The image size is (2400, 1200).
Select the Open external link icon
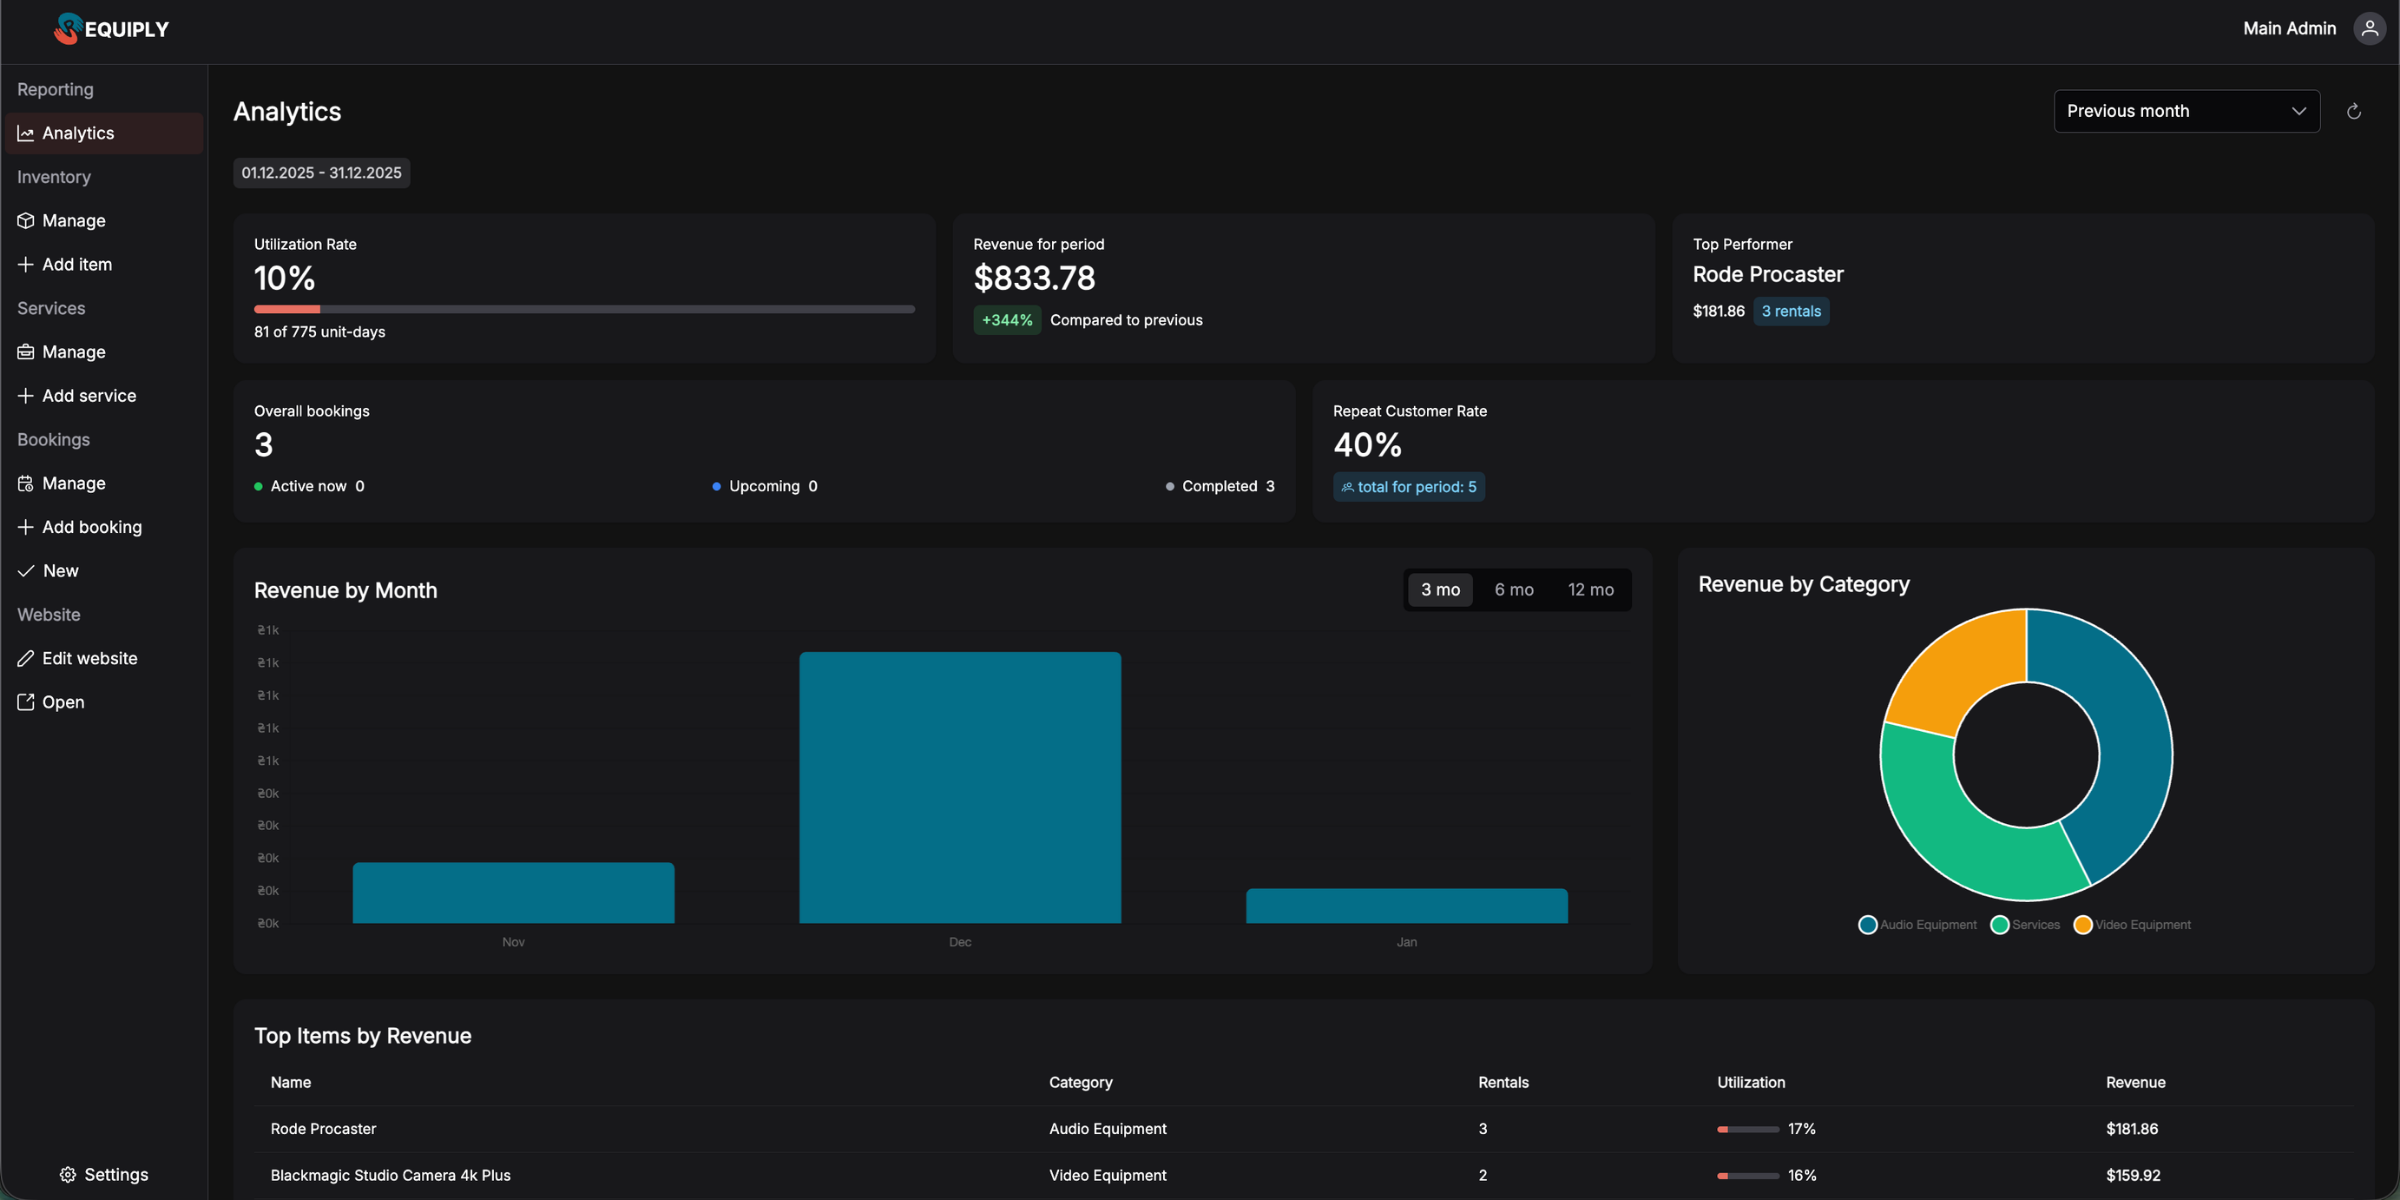[26, 702]
